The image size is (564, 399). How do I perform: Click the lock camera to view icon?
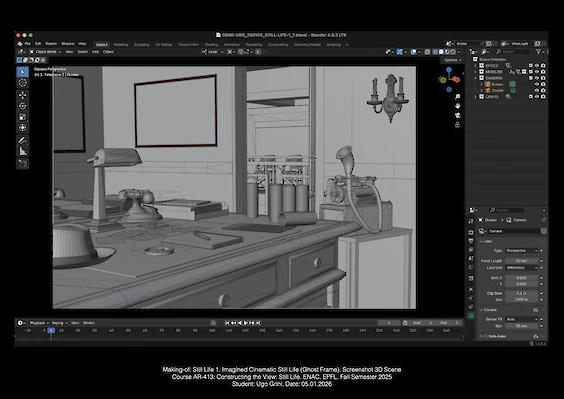click(x=457, y=124)
